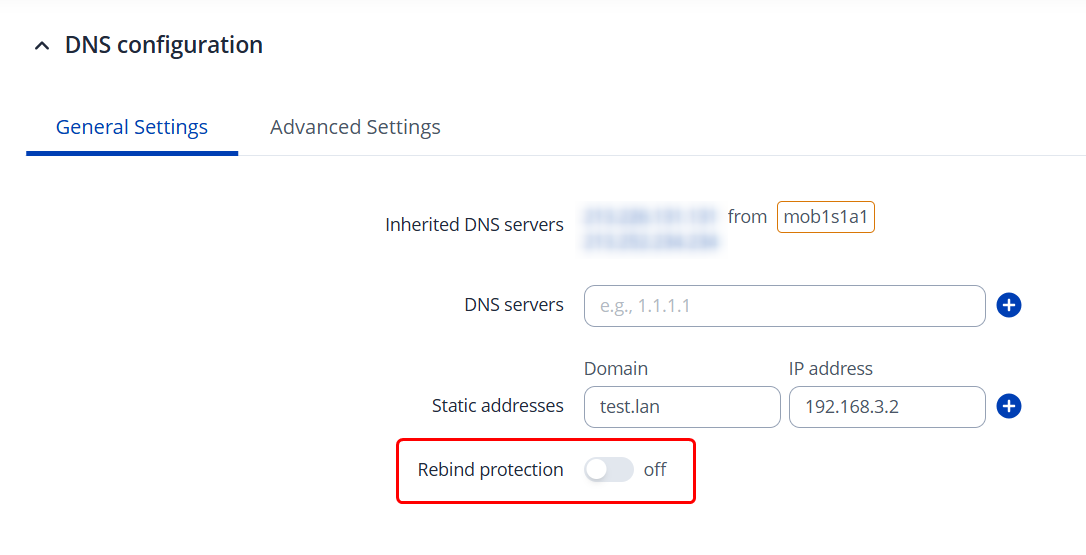Click the Static addresses label

(497, 406)
